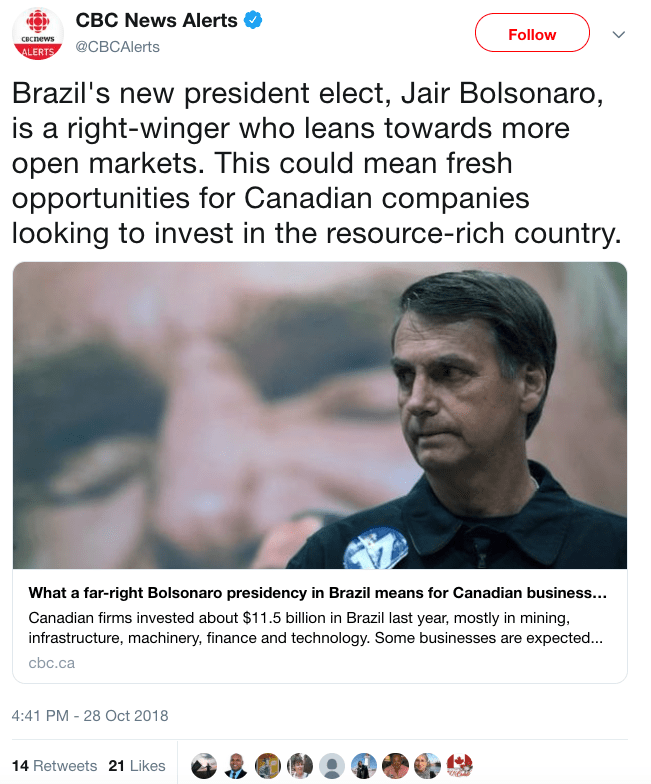Click the first liker avatar with dark silhouette
Screen dimensions: 651x784
pos(204,765)
